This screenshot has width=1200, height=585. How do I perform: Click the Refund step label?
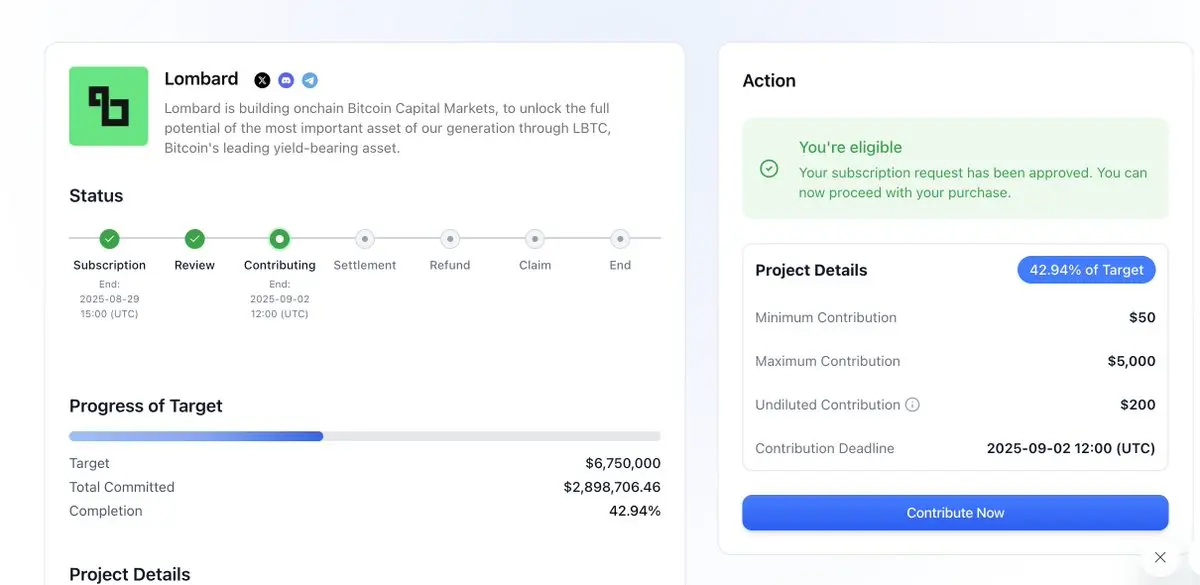[x=450, y=265]
